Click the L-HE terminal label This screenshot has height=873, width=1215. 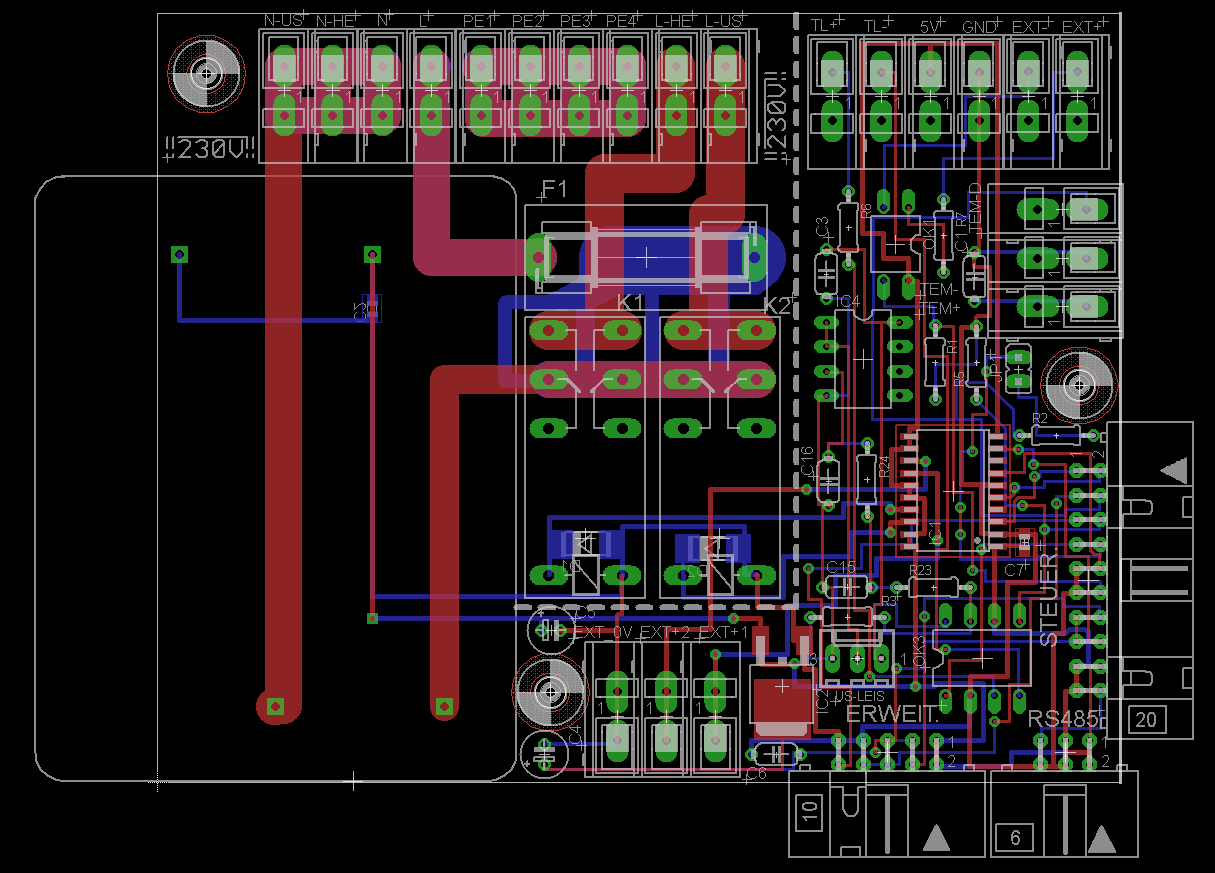point(675,20)
